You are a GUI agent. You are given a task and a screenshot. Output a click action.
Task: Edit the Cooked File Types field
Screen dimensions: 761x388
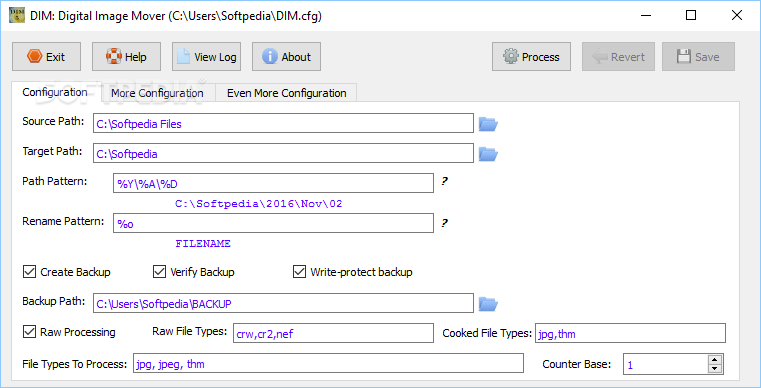point(630,333)
